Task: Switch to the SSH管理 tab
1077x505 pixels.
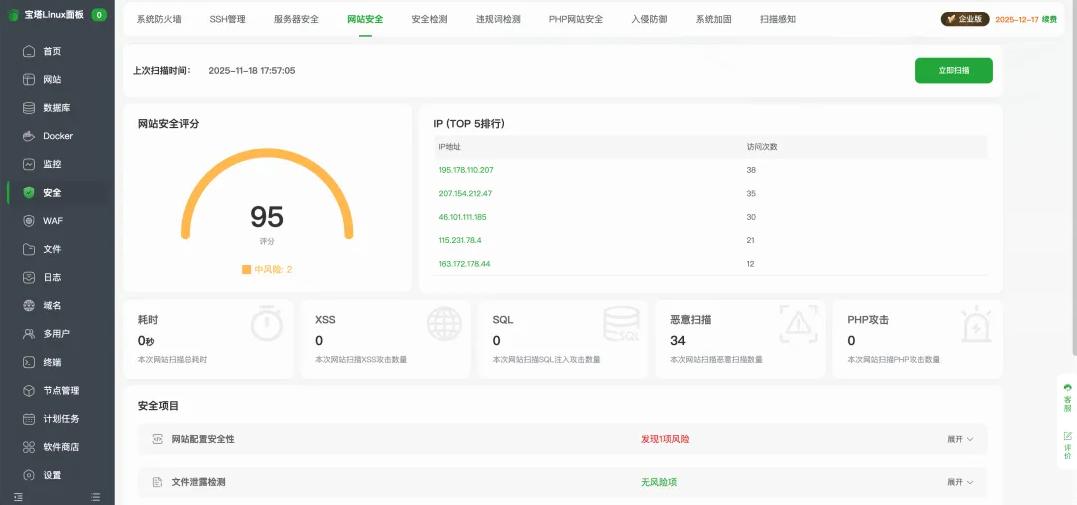Action: 227,19
